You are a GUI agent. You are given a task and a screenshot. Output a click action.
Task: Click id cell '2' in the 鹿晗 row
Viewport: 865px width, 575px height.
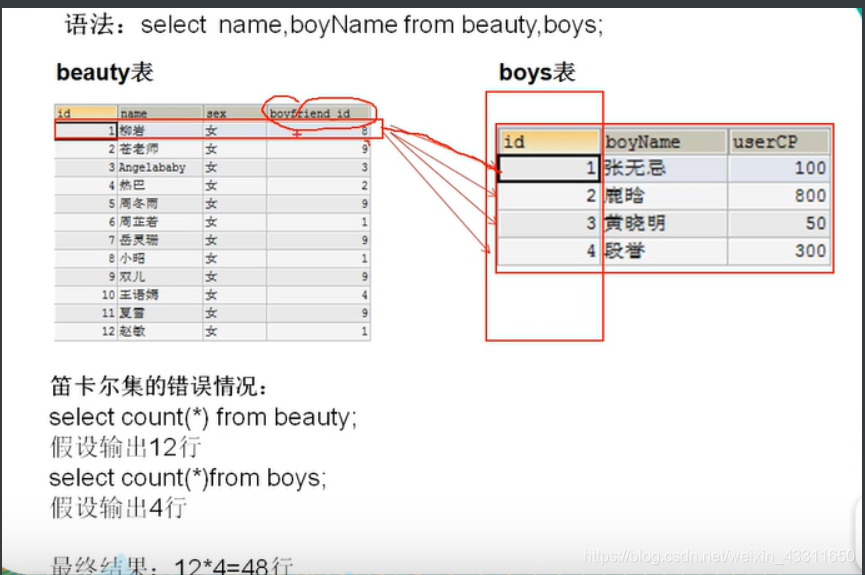[x=549, y=196]
